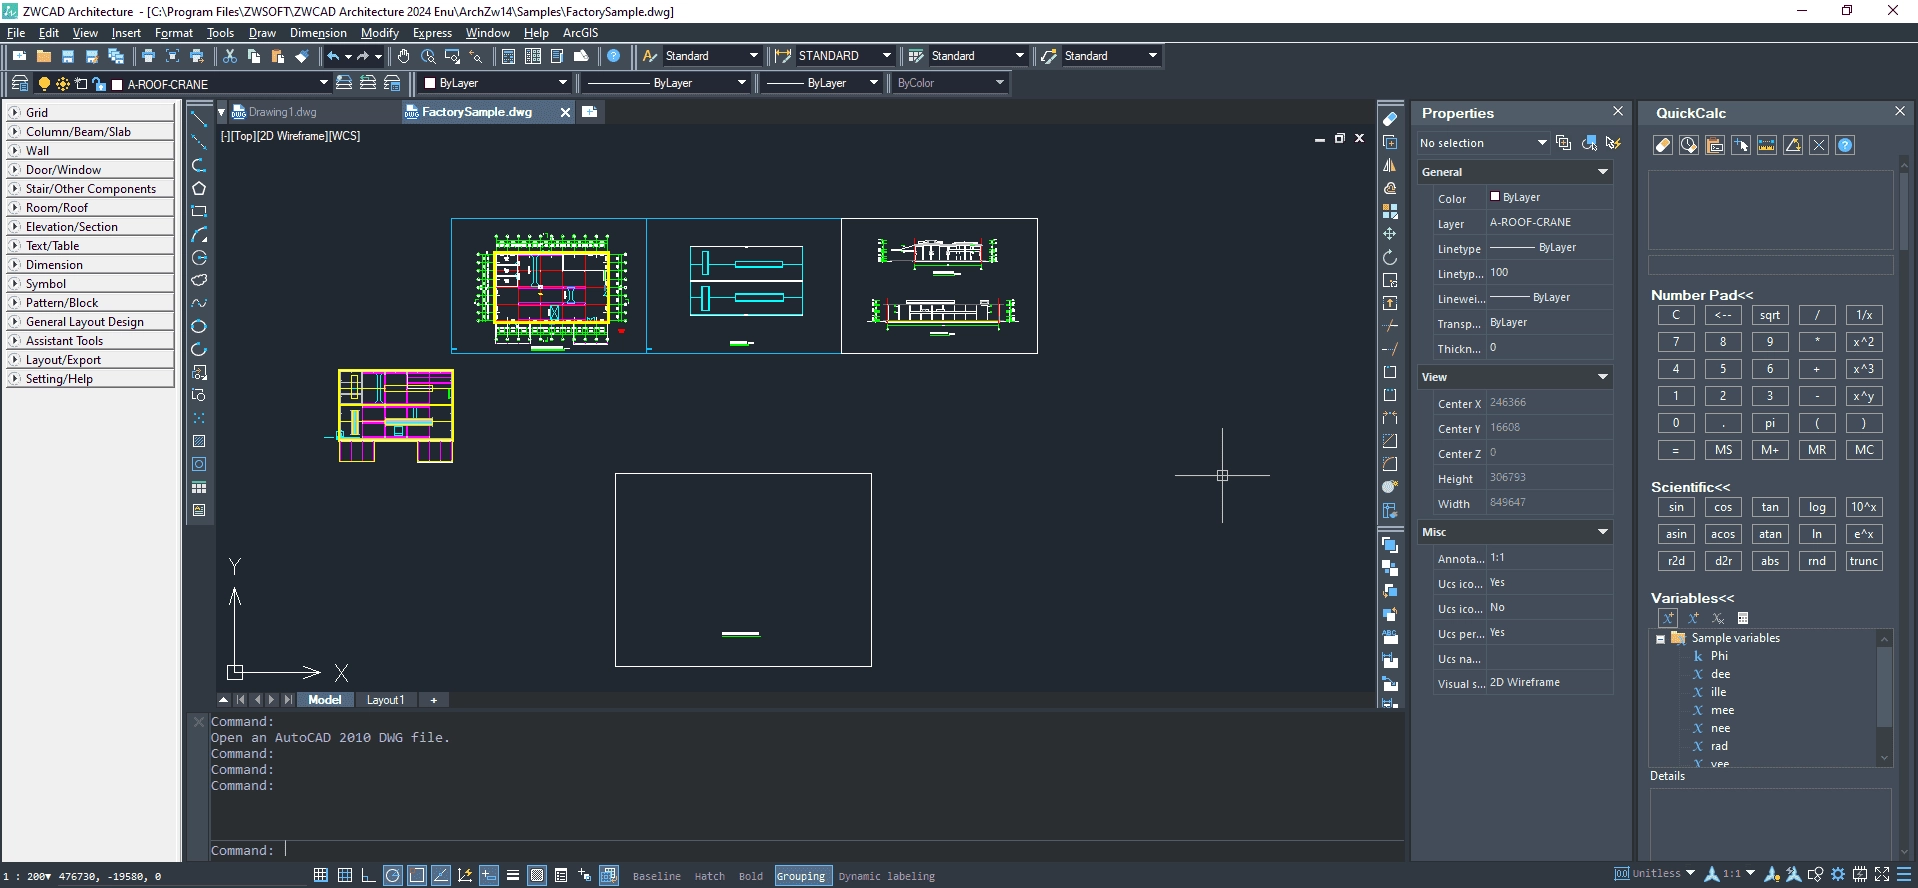Click the layer color swatch beside A-ROOF-CRANE
The image size is (1918, 888).
click(x=117, y=84)
